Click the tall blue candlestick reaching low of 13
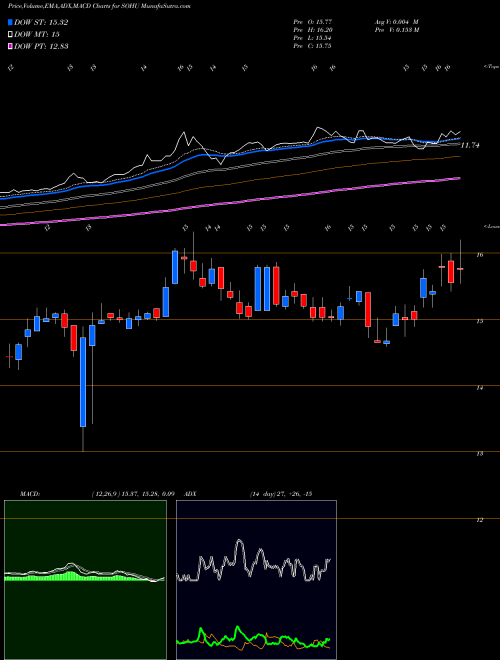The image size is (500, 660). (83, 382)
